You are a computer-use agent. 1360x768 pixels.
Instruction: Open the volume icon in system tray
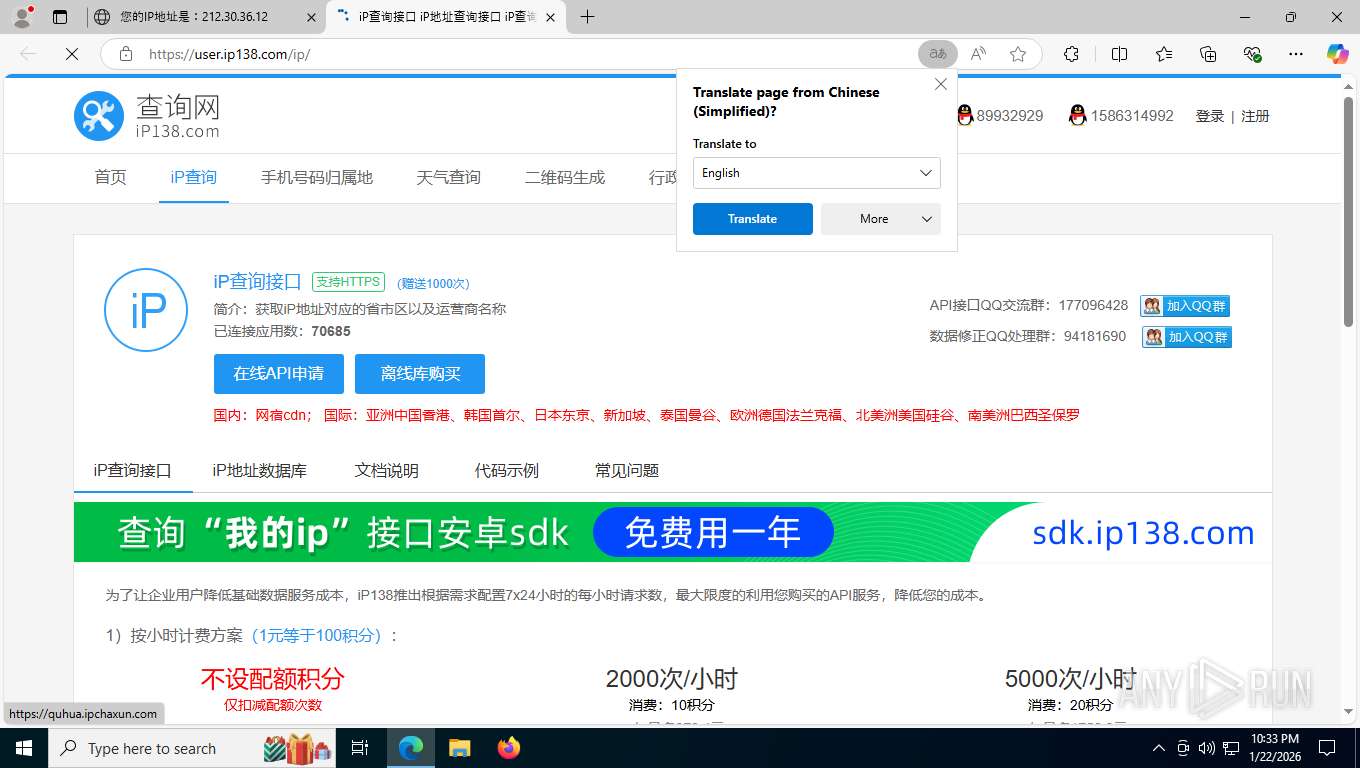pyautogui.click(x=1207, y=748)
